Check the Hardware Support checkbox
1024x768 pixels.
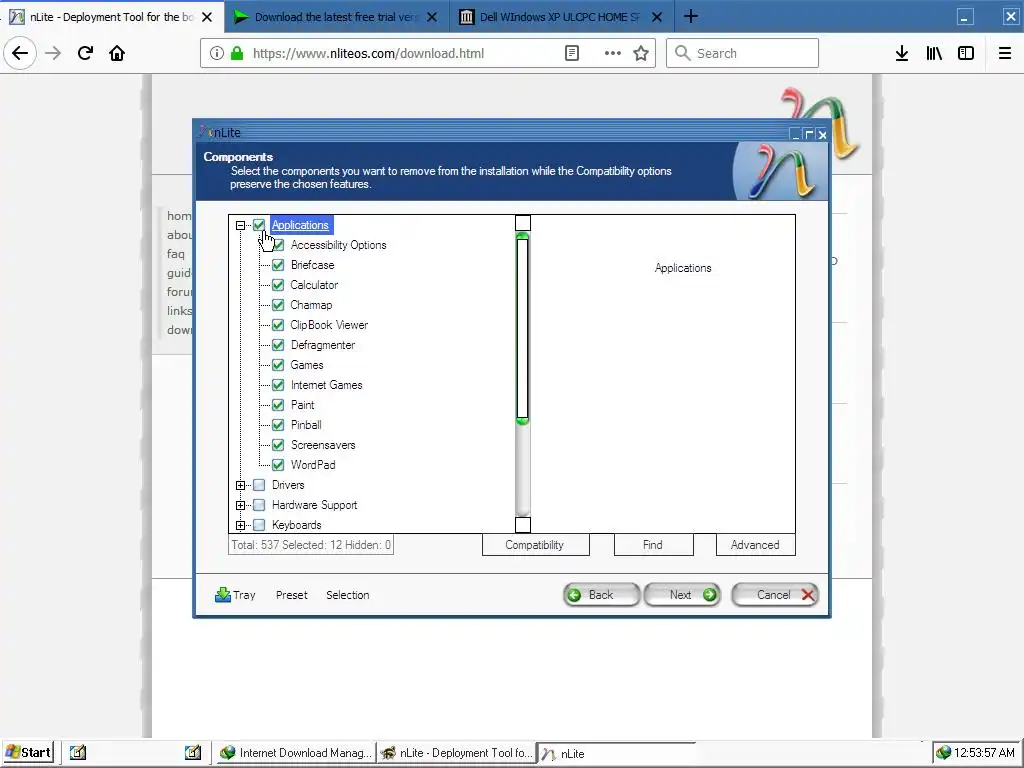click(x=259, y=505)
